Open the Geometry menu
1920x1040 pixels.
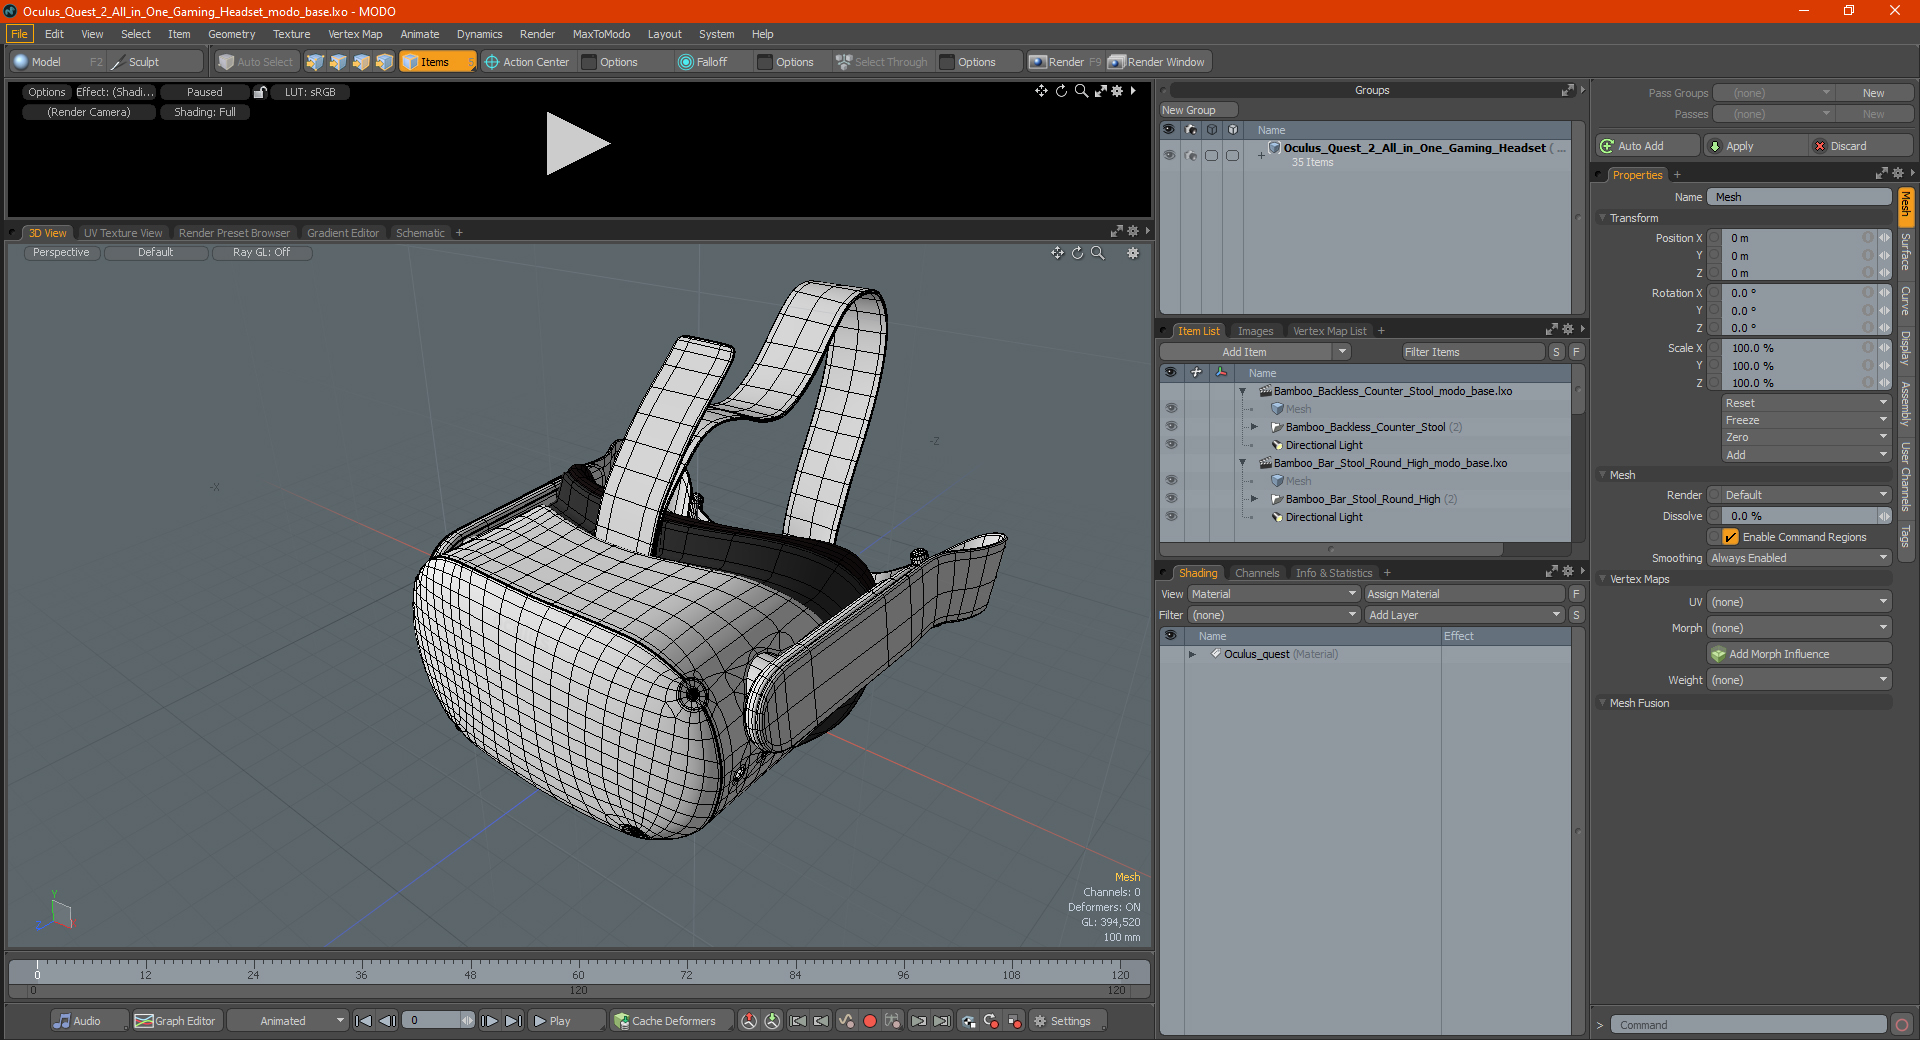click(231, 34)
